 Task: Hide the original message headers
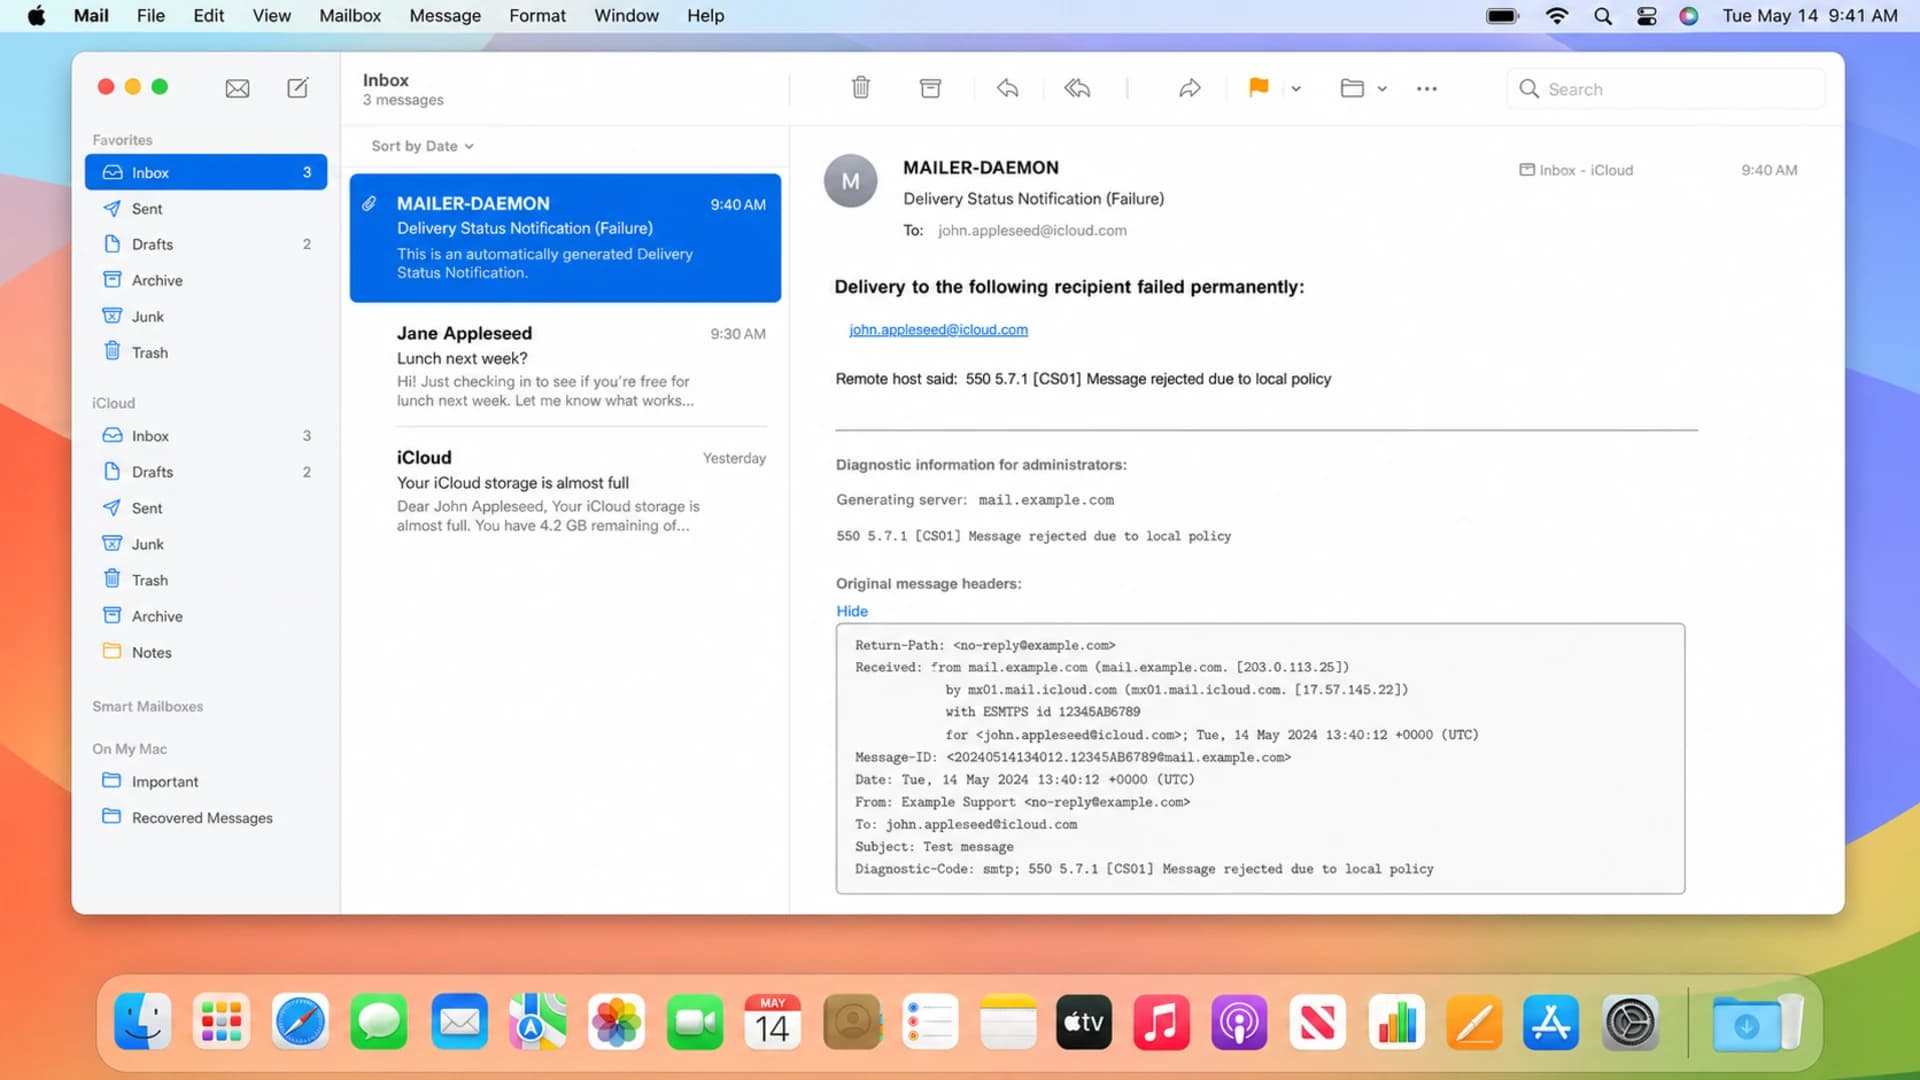tap(852, 611)
